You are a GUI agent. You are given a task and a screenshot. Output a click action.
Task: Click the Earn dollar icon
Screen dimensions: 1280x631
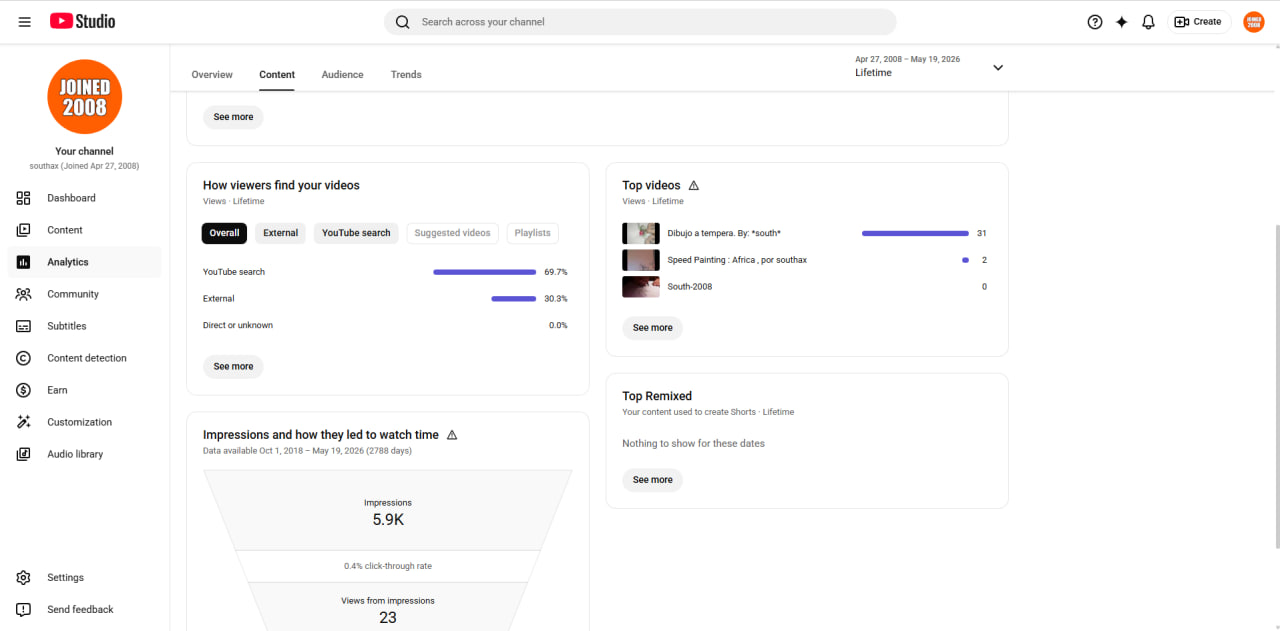[x=24, y=390]
